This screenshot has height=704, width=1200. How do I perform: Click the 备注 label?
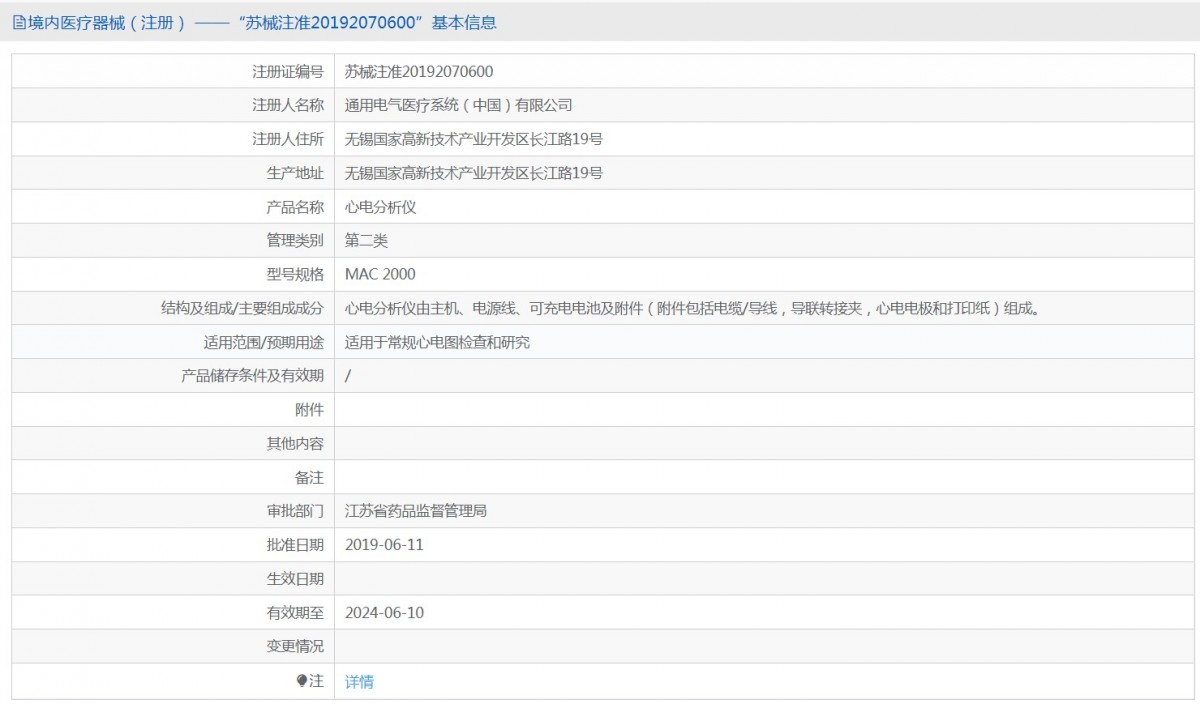[x=310, y=478]
